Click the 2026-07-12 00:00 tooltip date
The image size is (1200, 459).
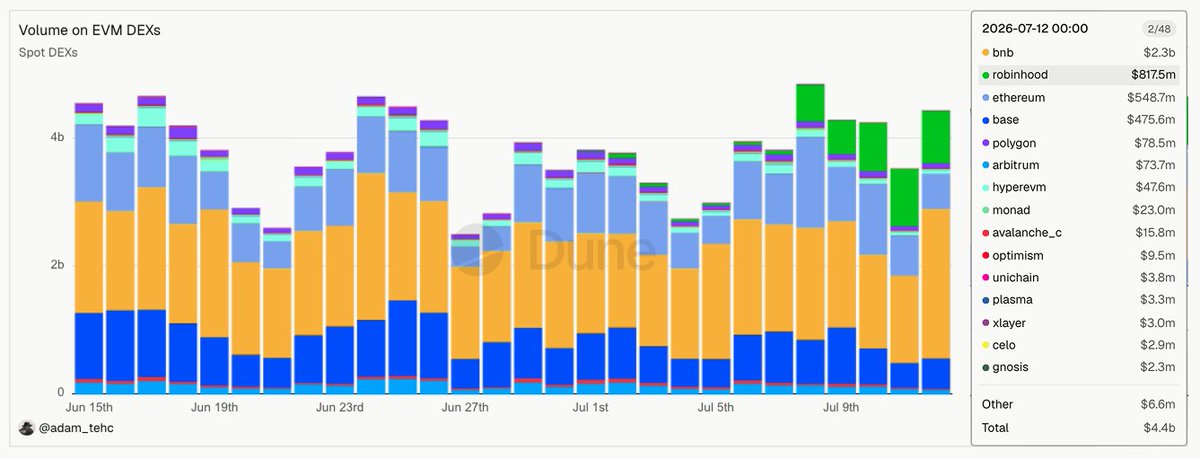[x=1035, y=28]
